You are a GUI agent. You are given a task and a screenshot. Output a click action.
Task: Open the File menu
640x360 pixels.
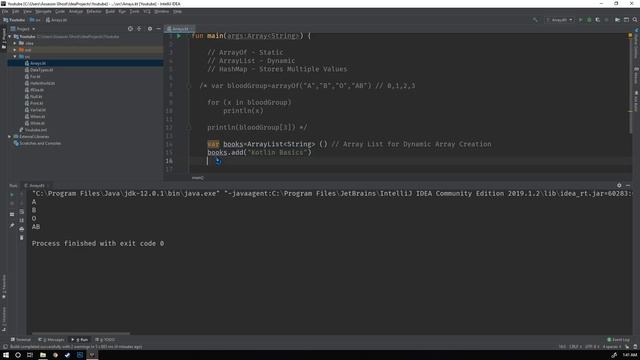pos(5,11)
